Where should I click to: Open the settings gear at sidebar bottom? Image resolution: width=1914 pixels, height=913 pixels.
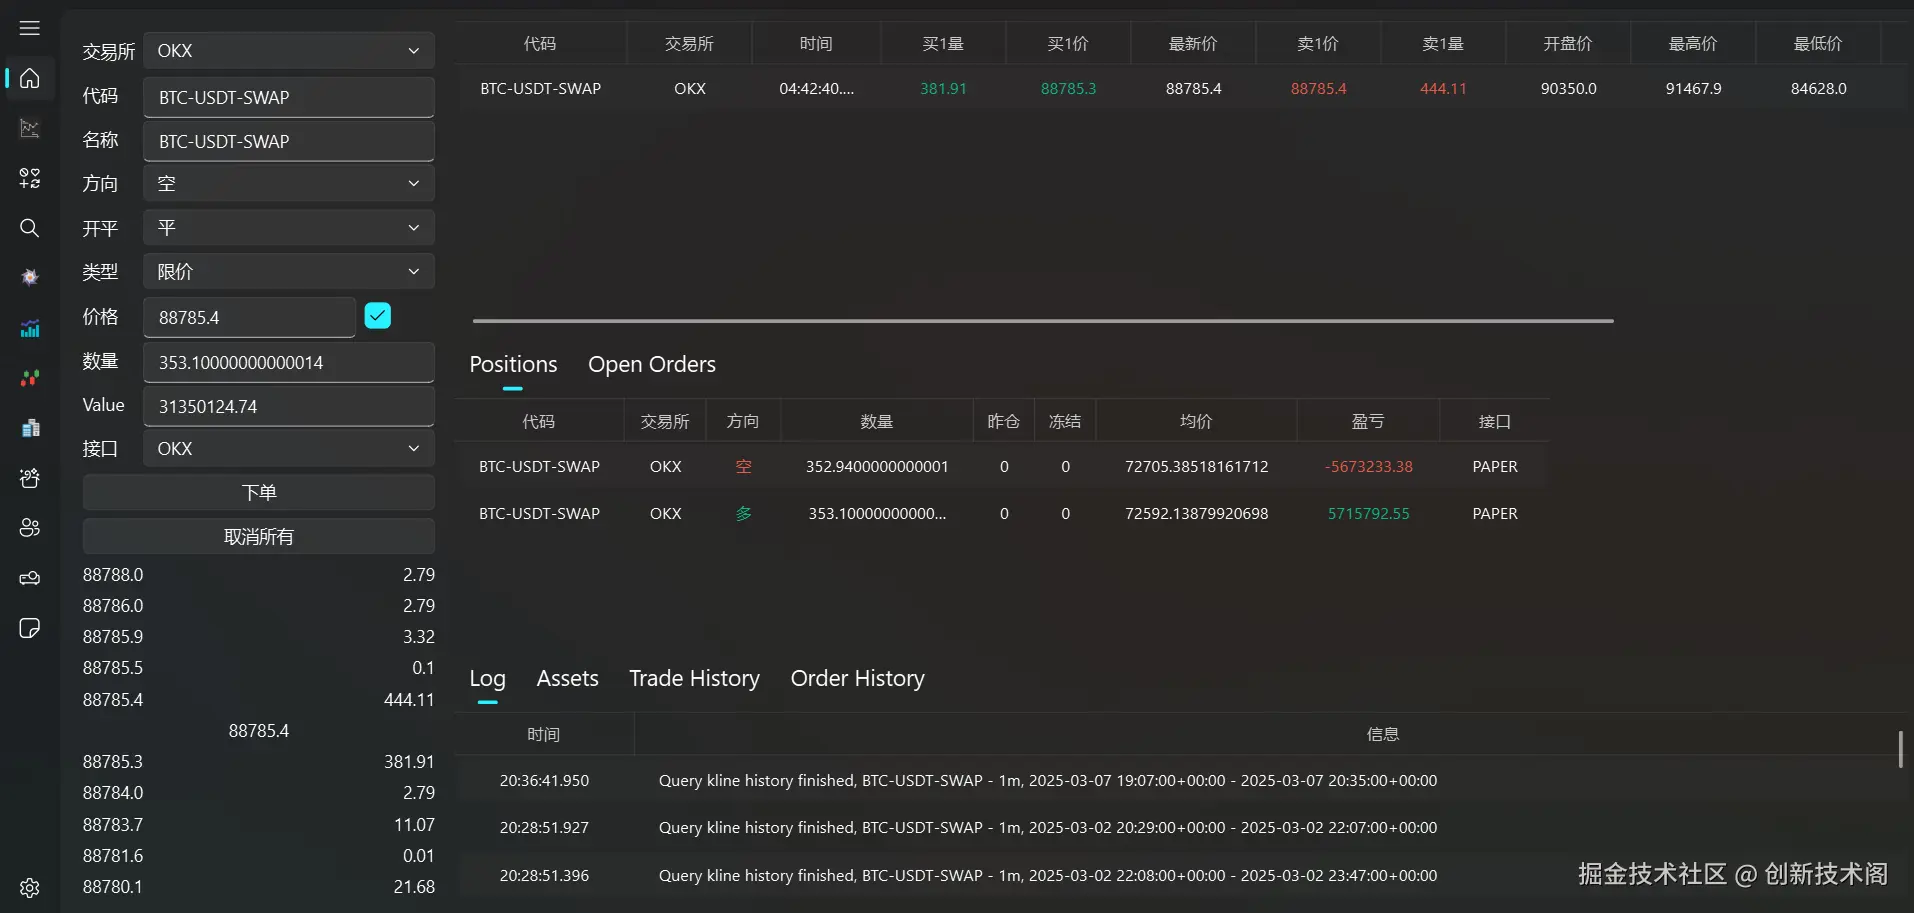click(29, 888)
